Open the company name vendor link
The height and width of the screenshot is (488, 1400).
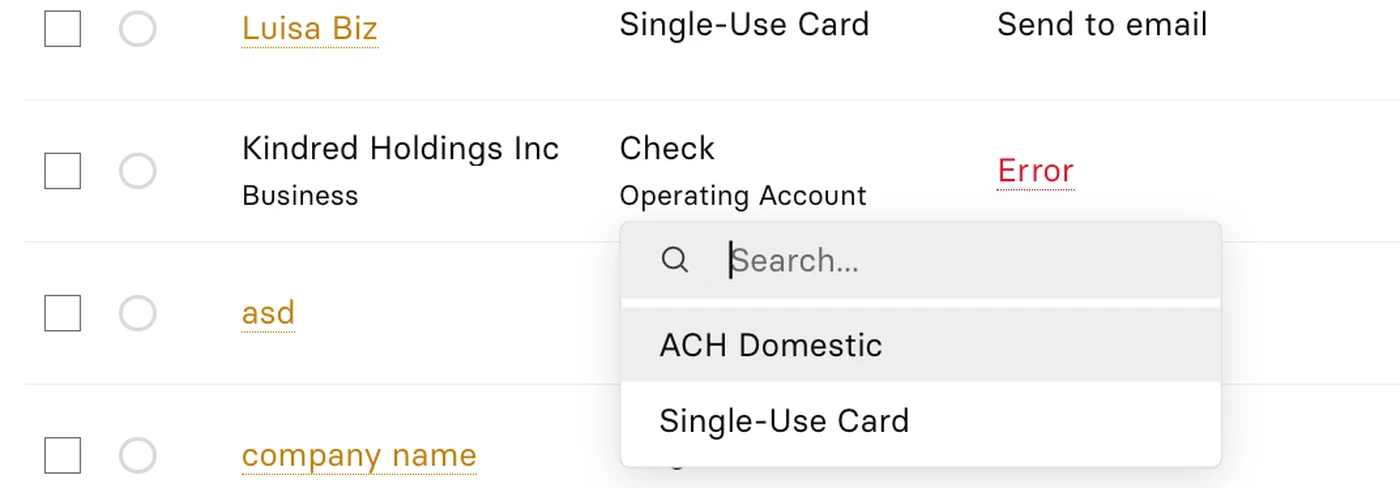(359, 456)
